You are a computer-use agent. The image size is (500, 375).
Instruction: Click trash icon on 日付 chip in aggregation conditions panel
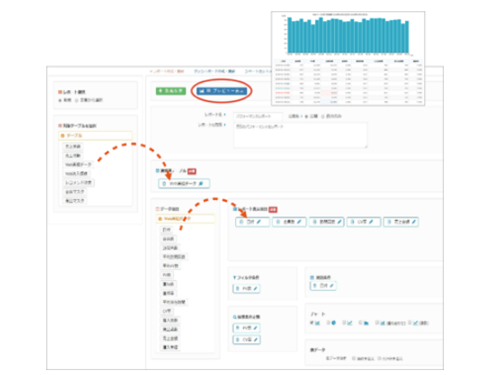(x=315, y=286)
